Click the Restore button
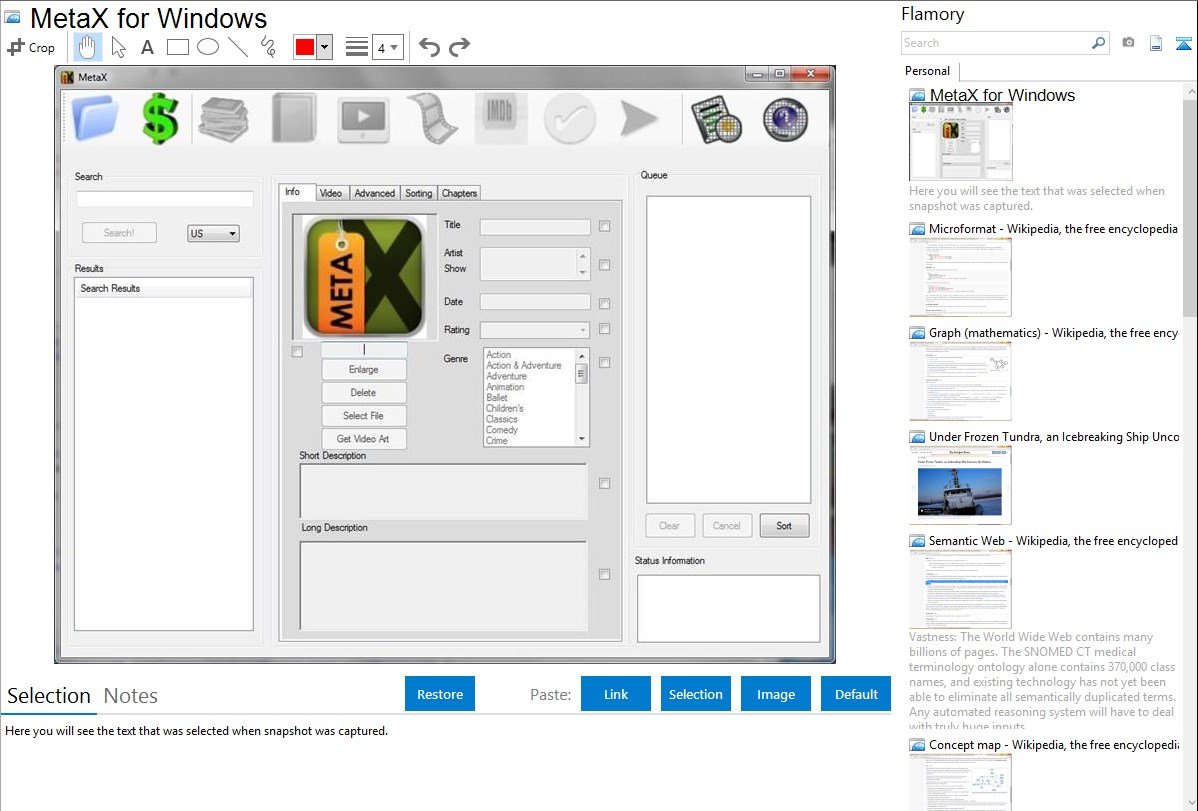This screenshot has height=811, width=1198. pos(440,694)
